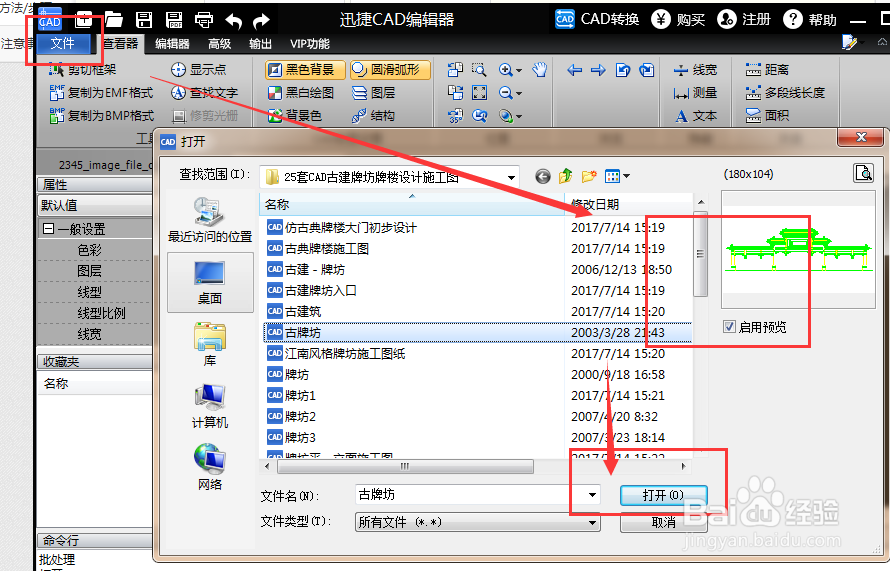Open the zoom-out dropdown arrow

[519, 94]
